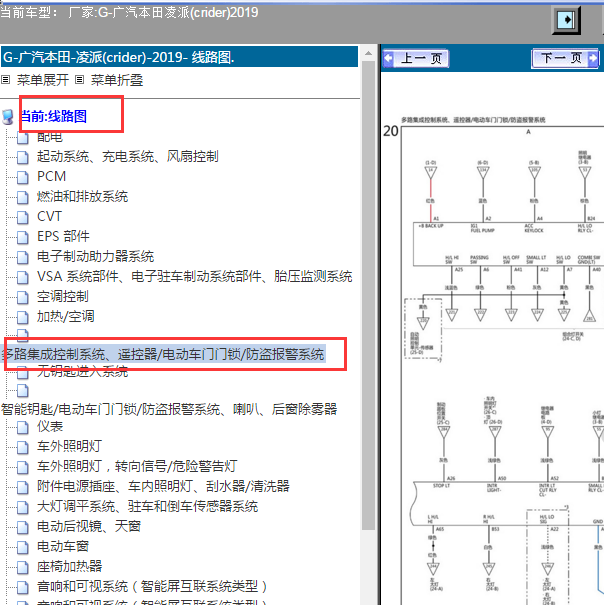Open 电动车窗 diagram
Viewport: 604px width, 605px height.
[63, 547]
